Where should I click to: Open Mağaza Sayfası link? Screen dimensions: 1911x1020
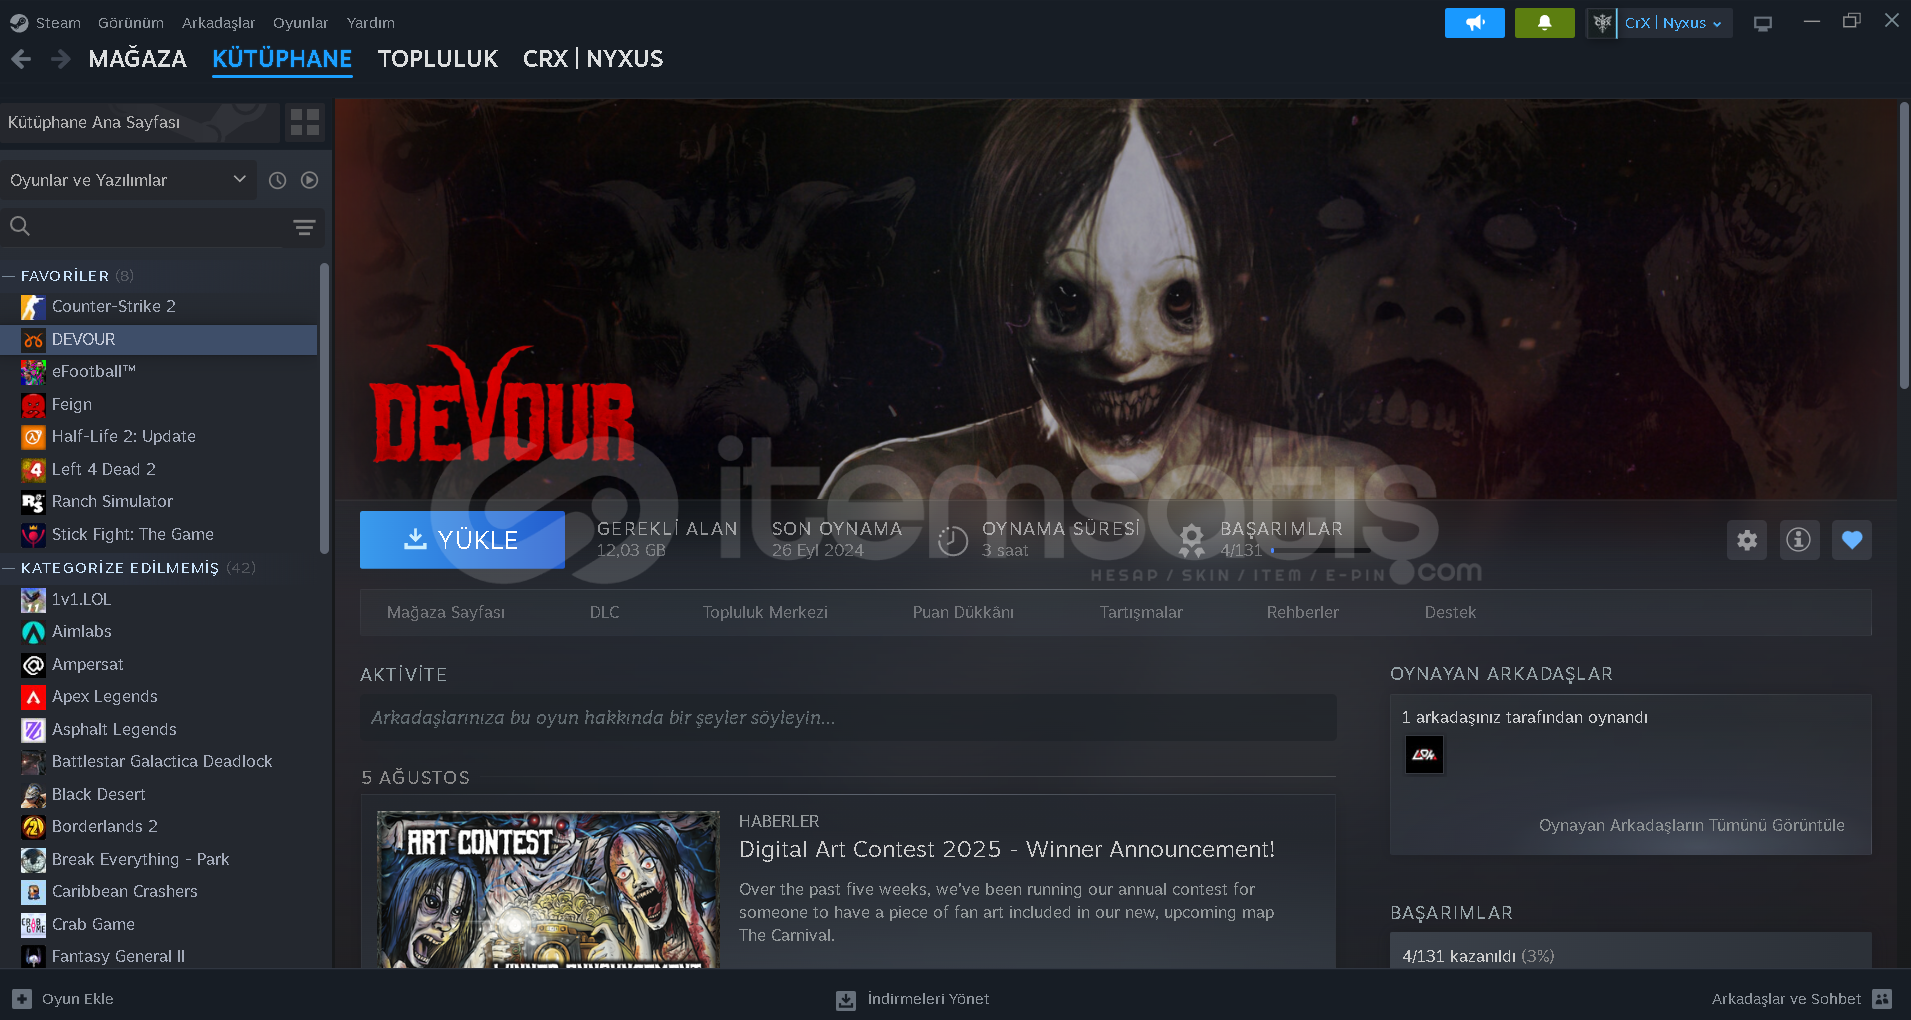[x=446, y=612]
